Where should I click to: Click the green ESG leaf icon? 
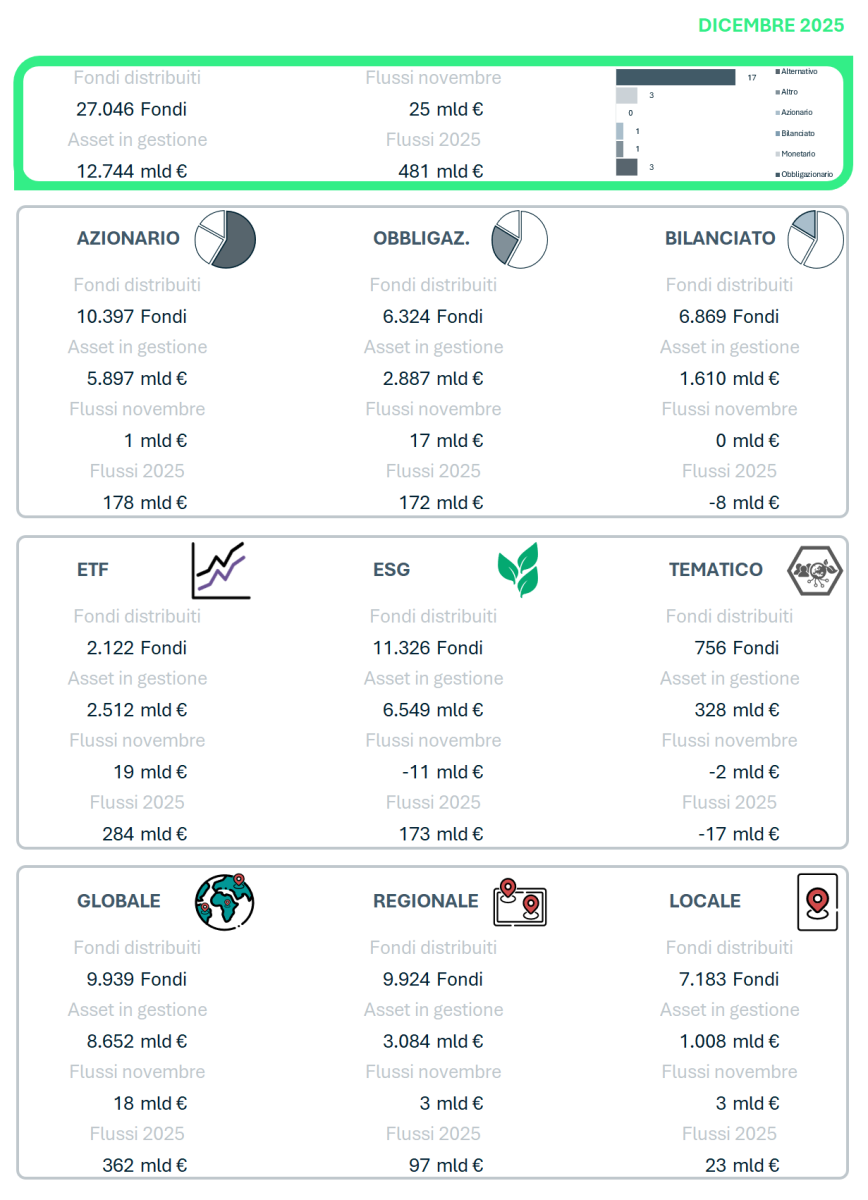coord(518,570)
